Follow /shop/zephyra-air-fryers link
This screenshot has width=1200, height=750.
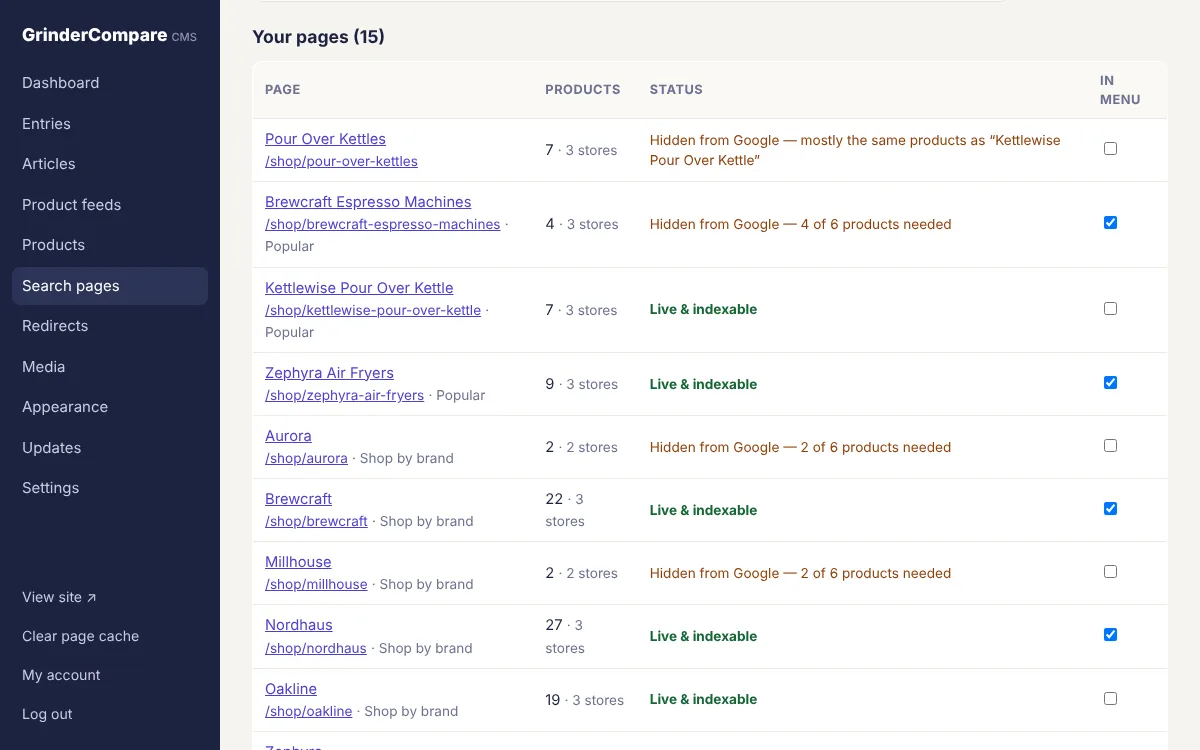[x=344, y=395]
